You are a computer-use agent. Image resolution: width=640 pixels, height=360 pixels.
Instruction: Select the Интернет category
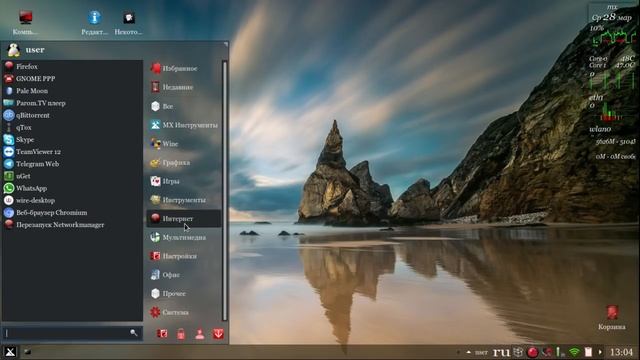(184, 219)
